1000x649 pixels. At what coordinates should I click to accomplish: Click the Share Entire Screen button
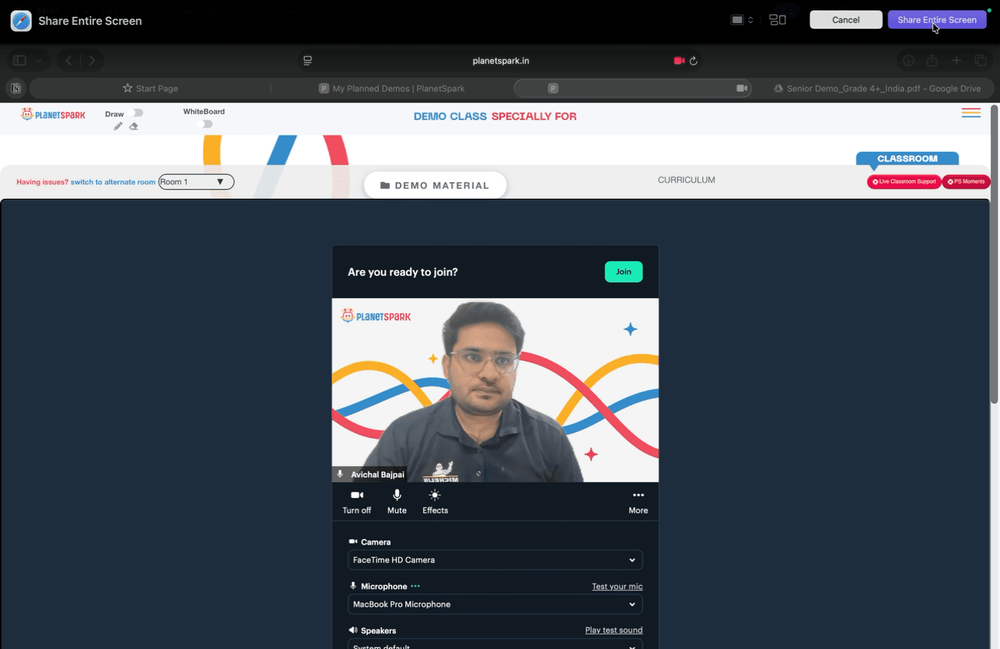tap(936, 20)
